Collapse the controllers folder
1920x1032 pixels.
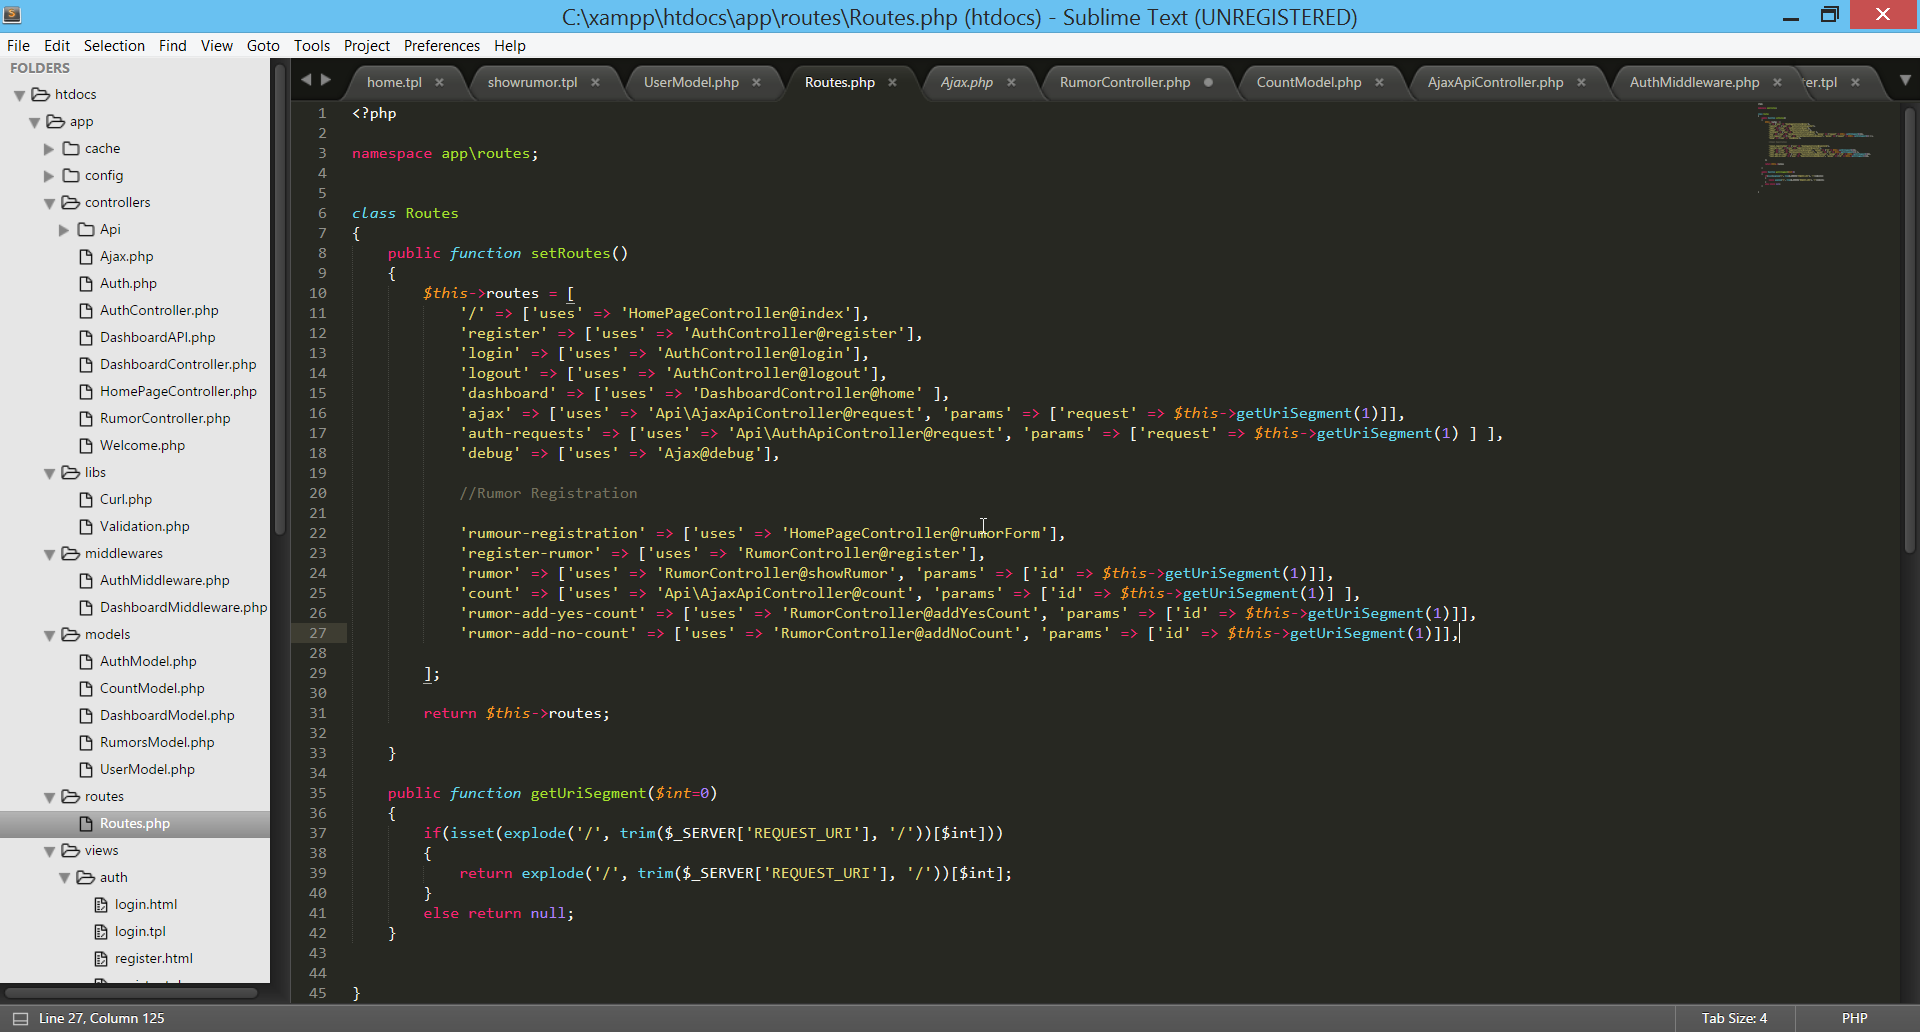(49, 203)
